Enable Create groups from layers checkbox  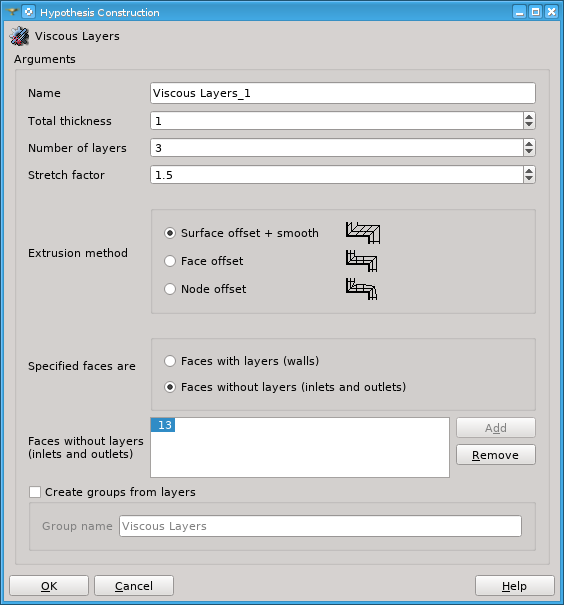click(35, 492)
